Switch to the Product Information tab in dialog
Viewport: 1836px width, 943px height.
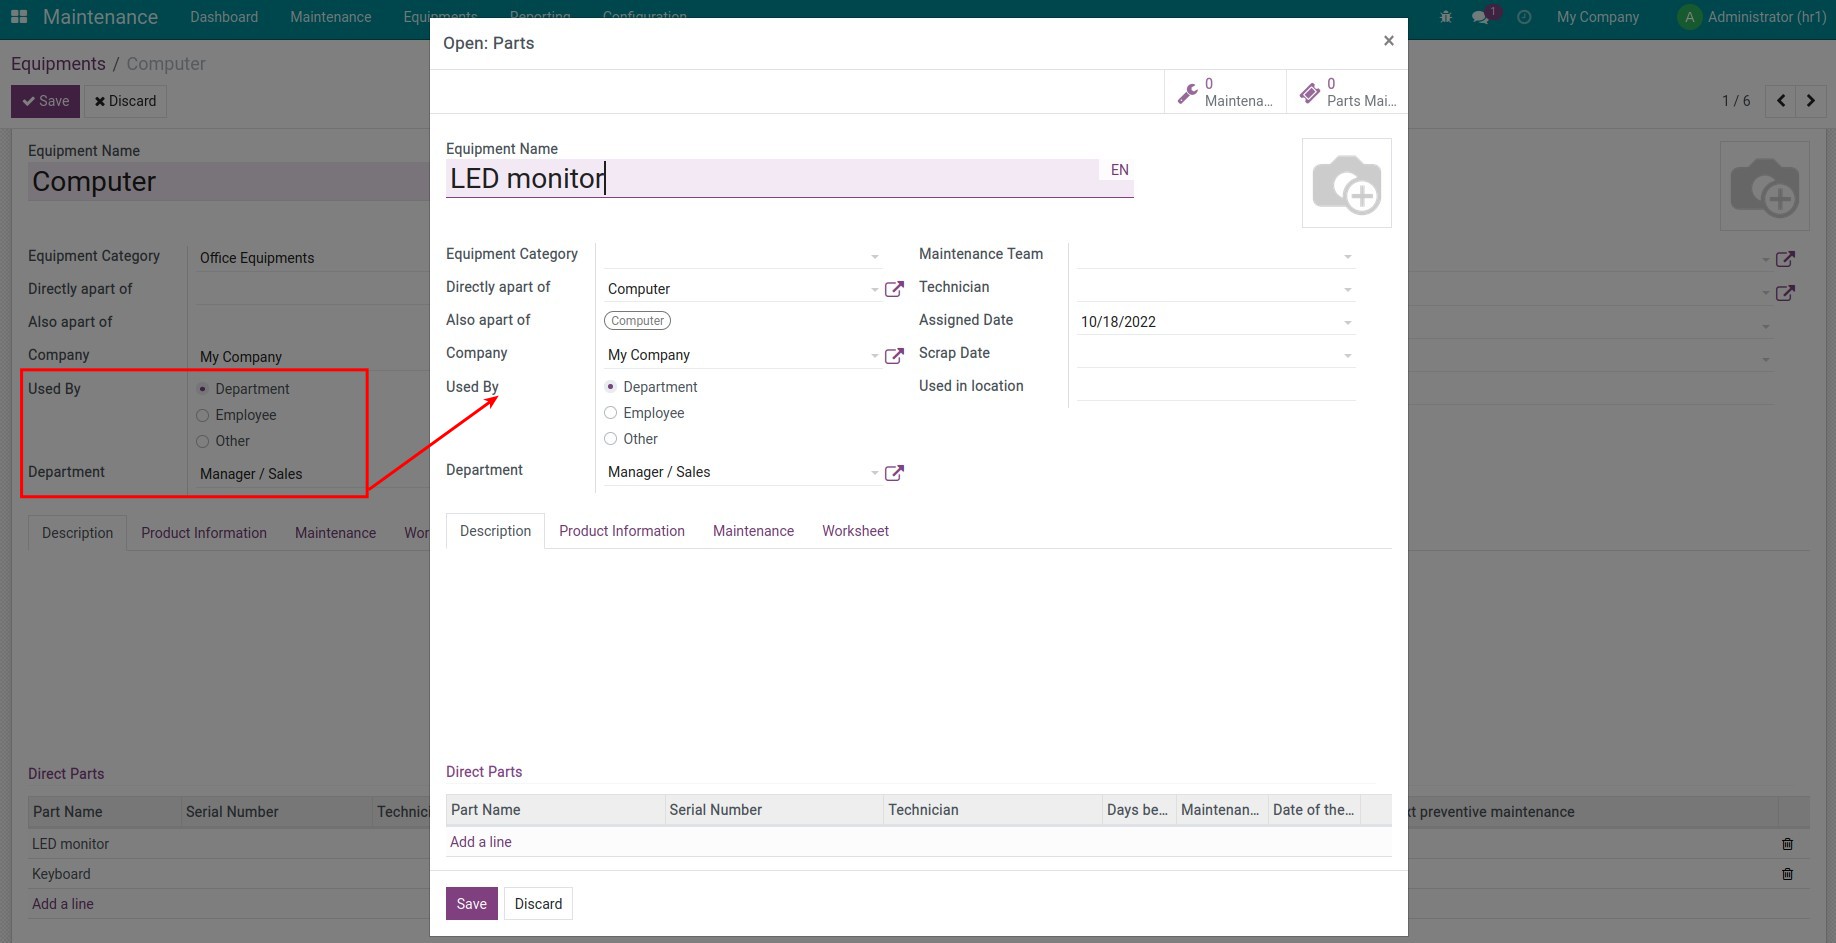pos(621,531)
